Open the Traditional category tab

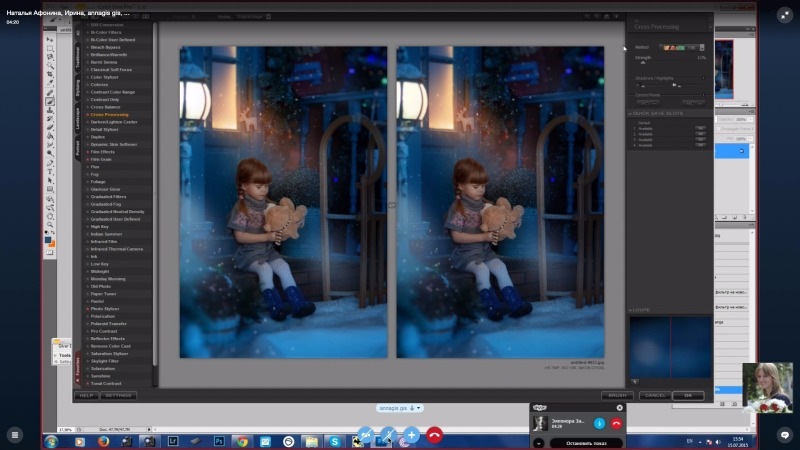click(78, 57)
